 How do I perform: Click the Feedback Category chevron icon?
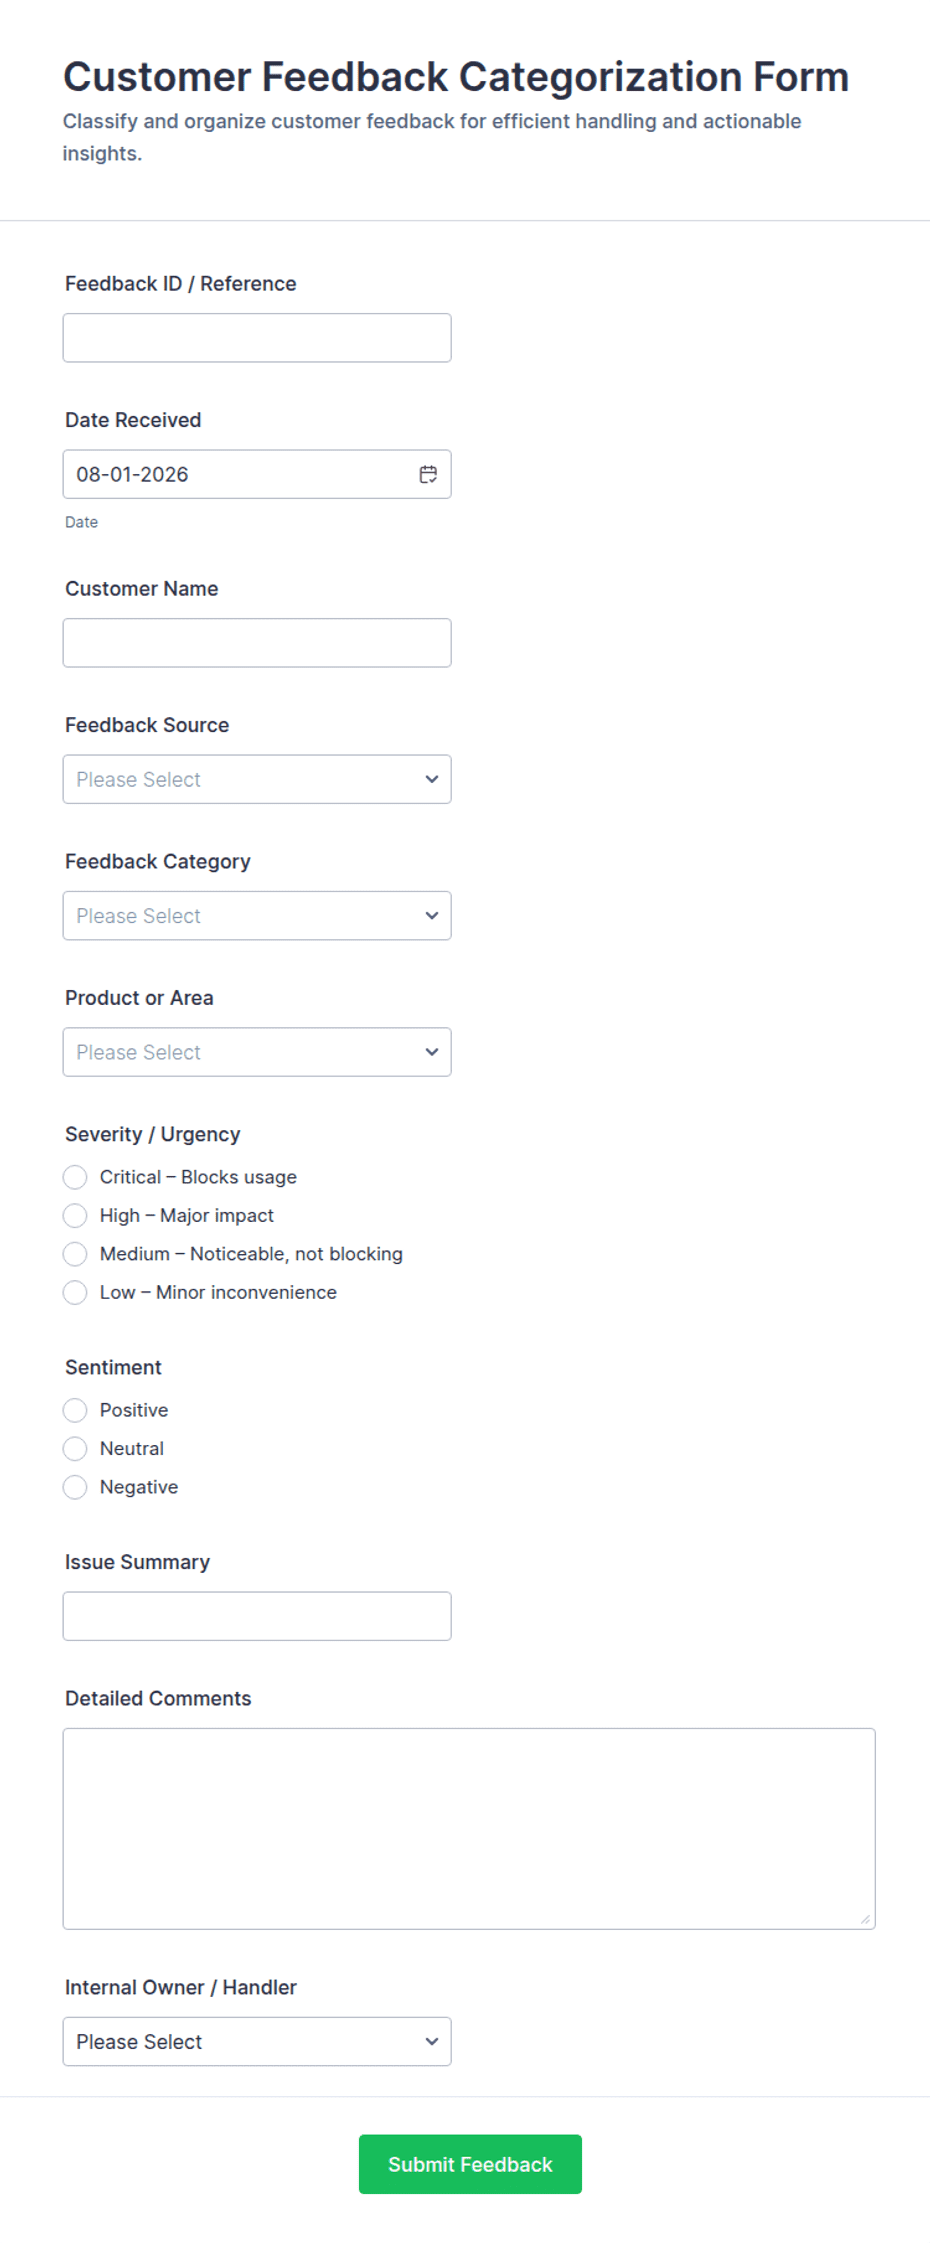click(x=432, y=915)
